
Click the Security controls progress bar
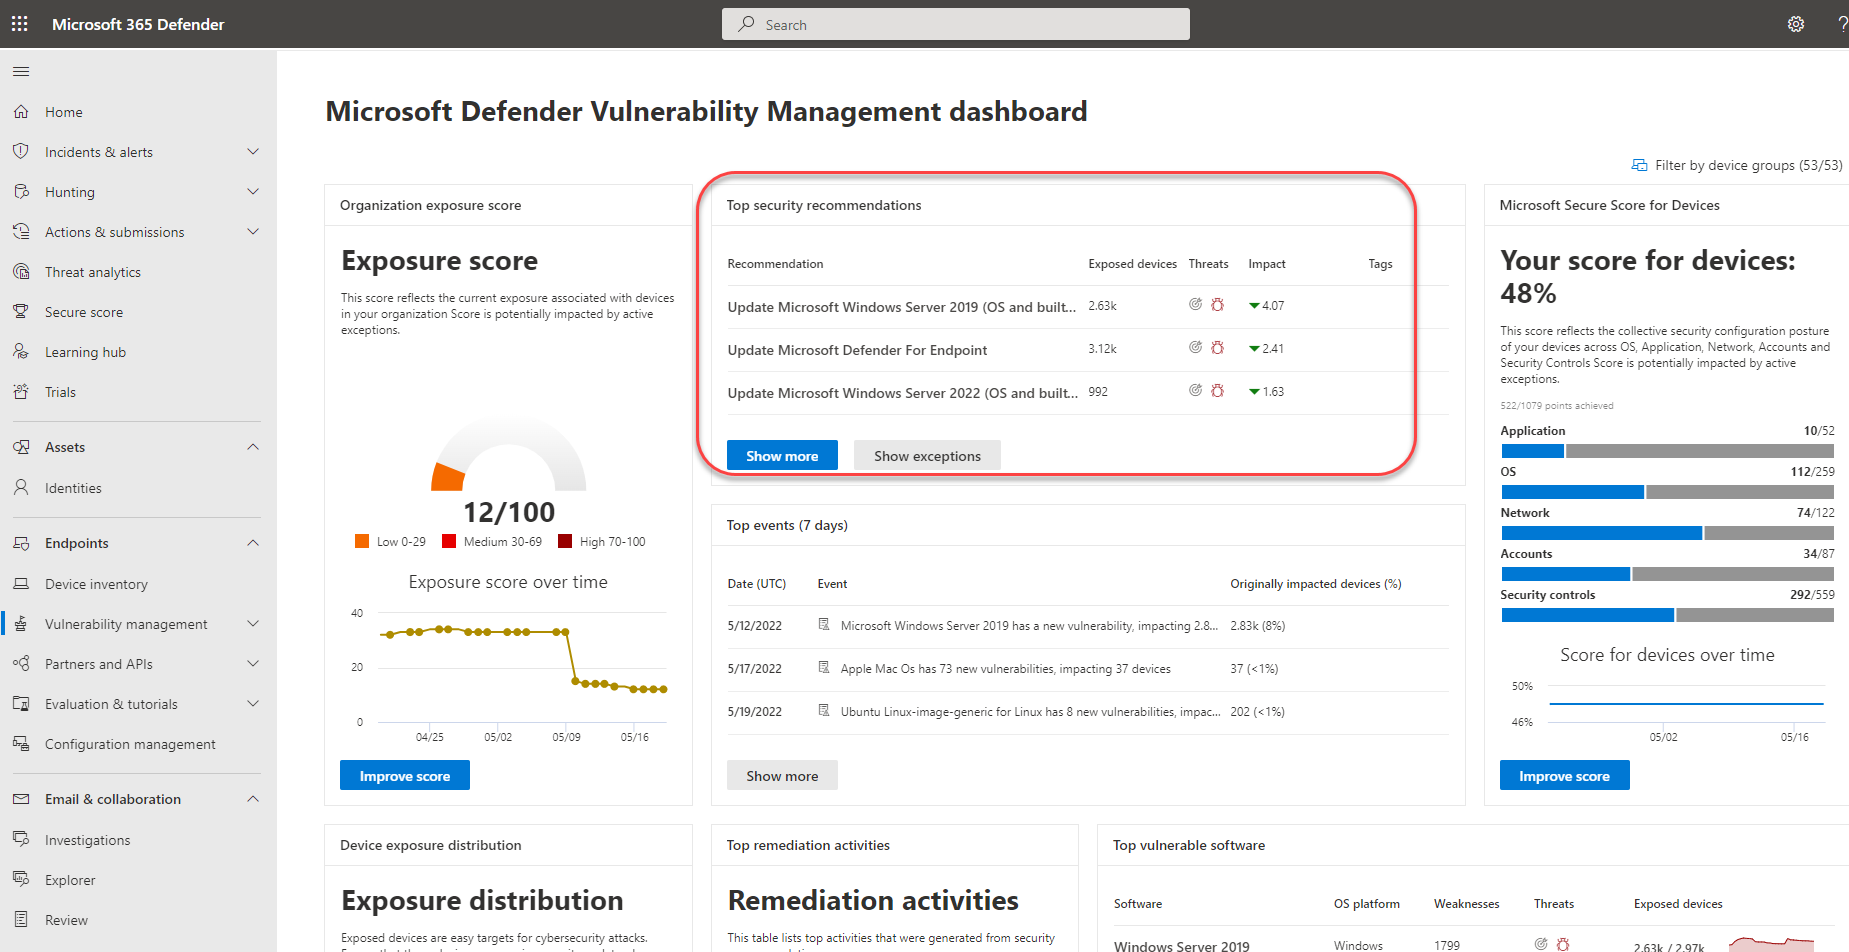point(1667,615)
